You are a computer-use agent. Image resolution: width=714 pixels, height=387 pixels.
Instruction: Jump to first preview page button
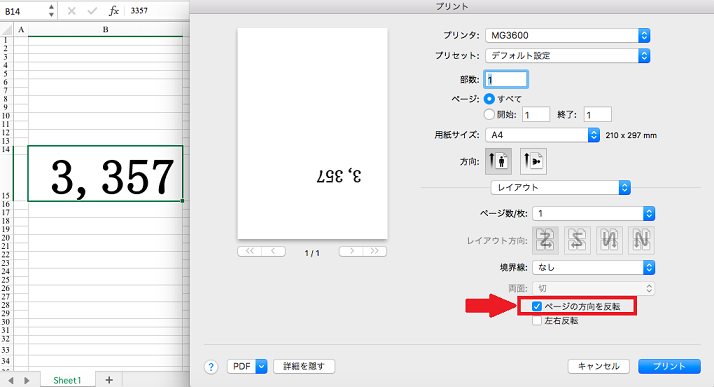click(250, 251)
